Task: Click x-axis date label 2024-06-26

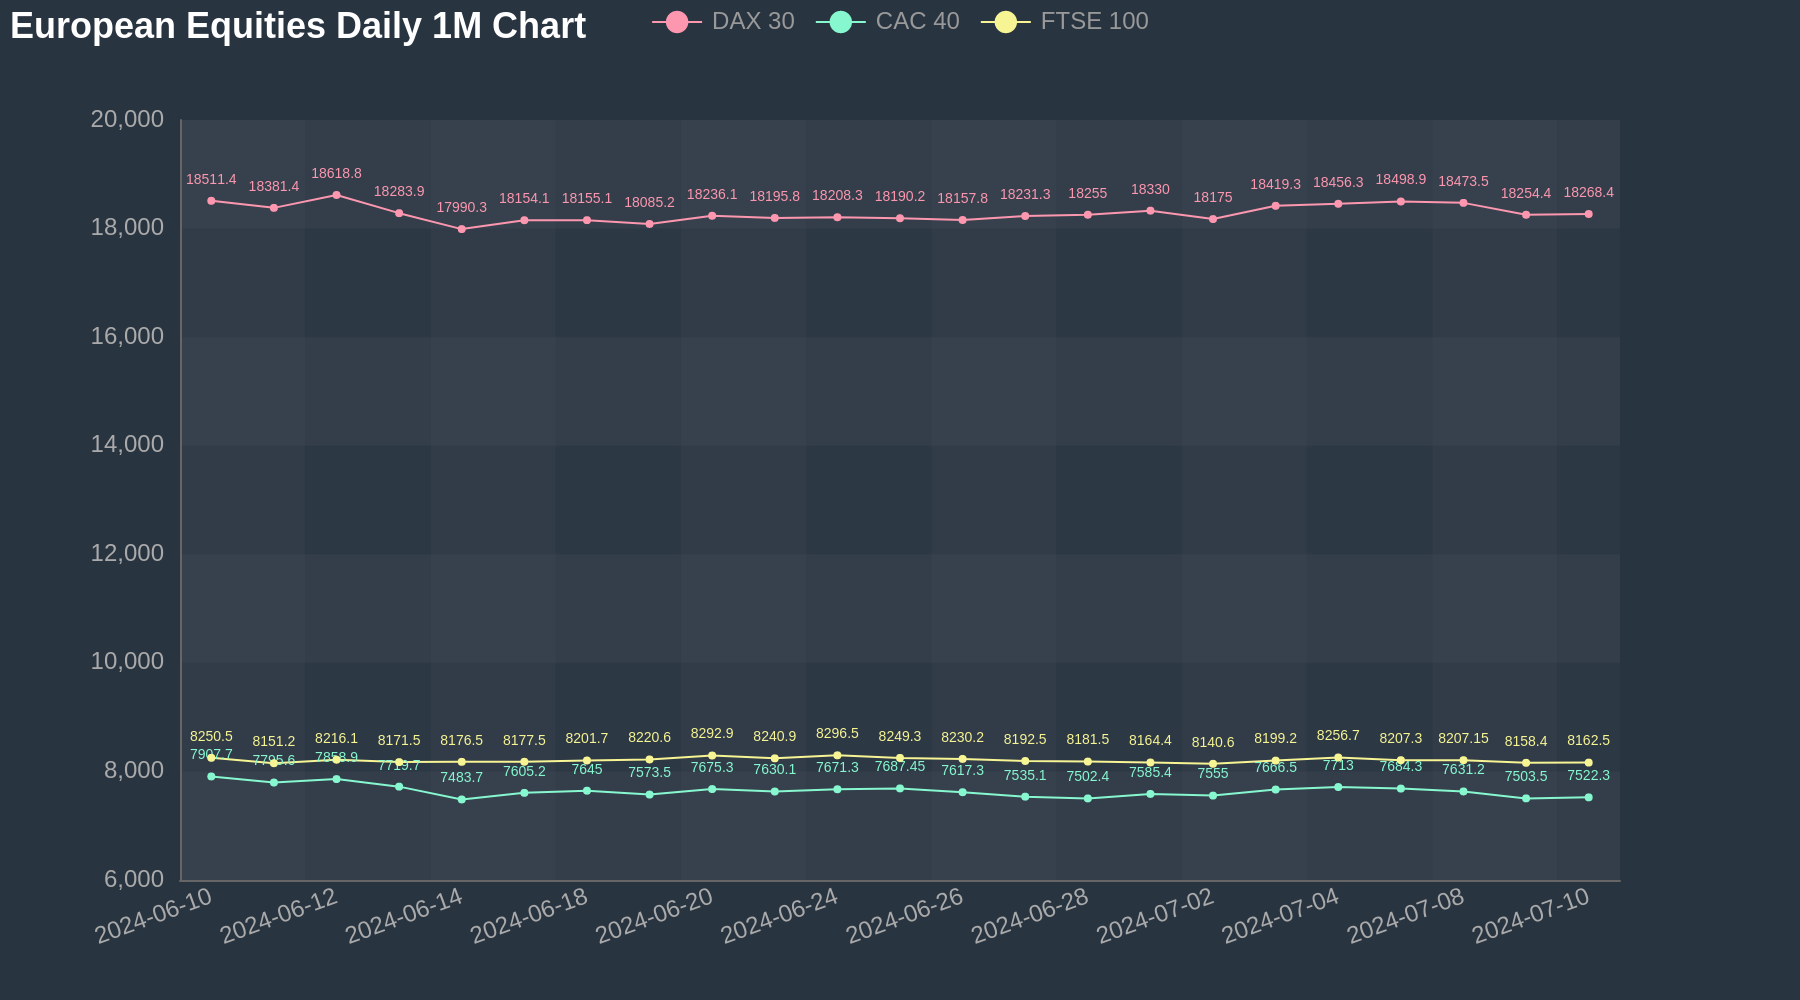Action: (x=905, y=915)
